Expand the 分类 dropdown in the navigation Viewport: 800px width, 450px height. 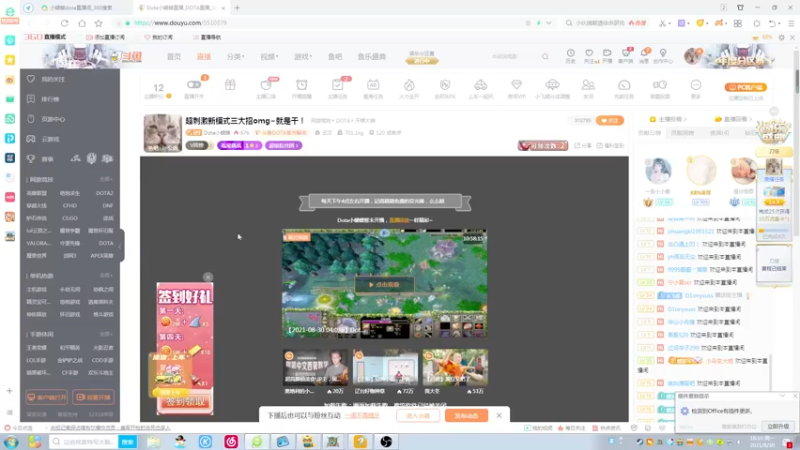[235, 57]
